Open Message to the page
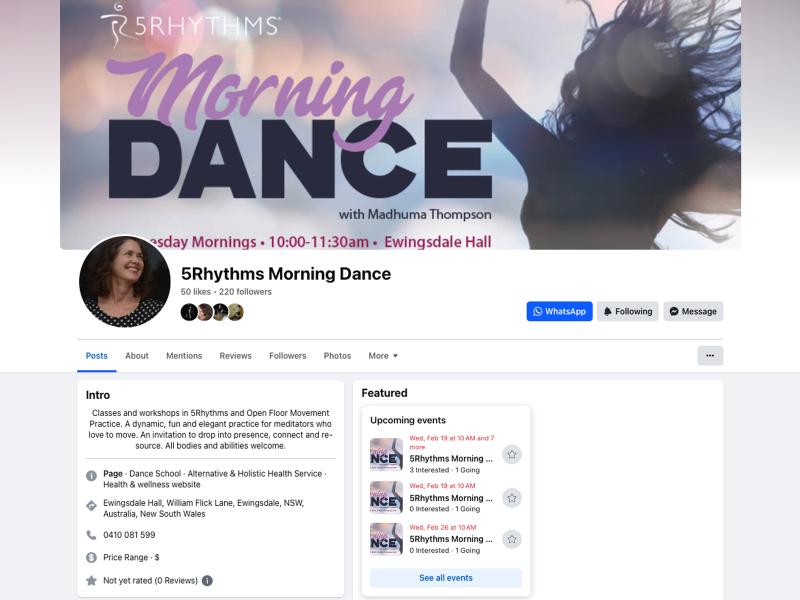This screenshot has height=600, width=800. coord(693,311)
